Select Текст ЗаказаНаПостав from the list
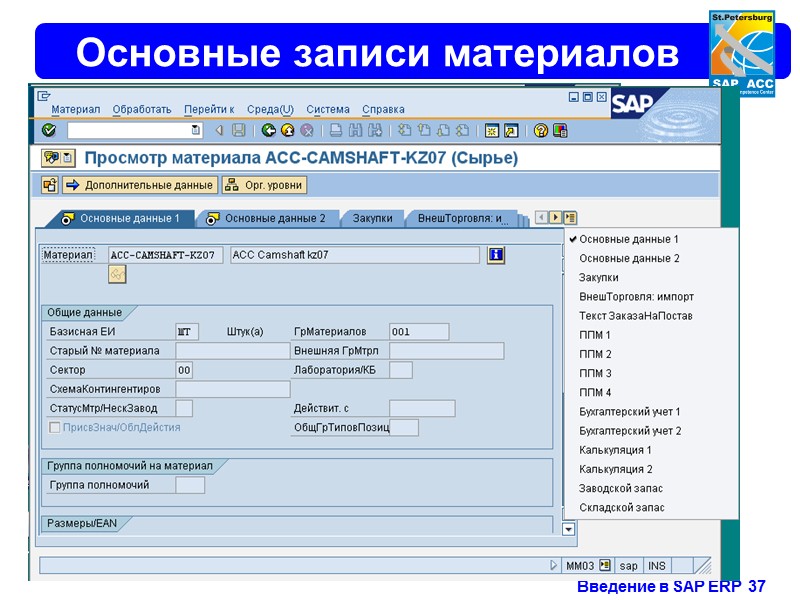The width and height of the screenshot is (800, 600). point(635,316)
